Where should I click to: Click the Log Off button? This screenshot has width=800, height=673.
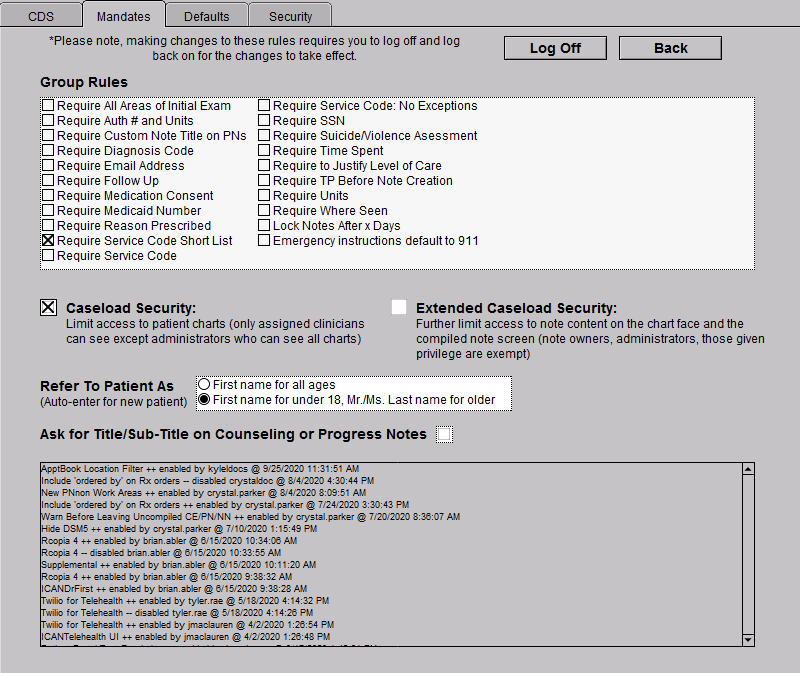(555, 48)
